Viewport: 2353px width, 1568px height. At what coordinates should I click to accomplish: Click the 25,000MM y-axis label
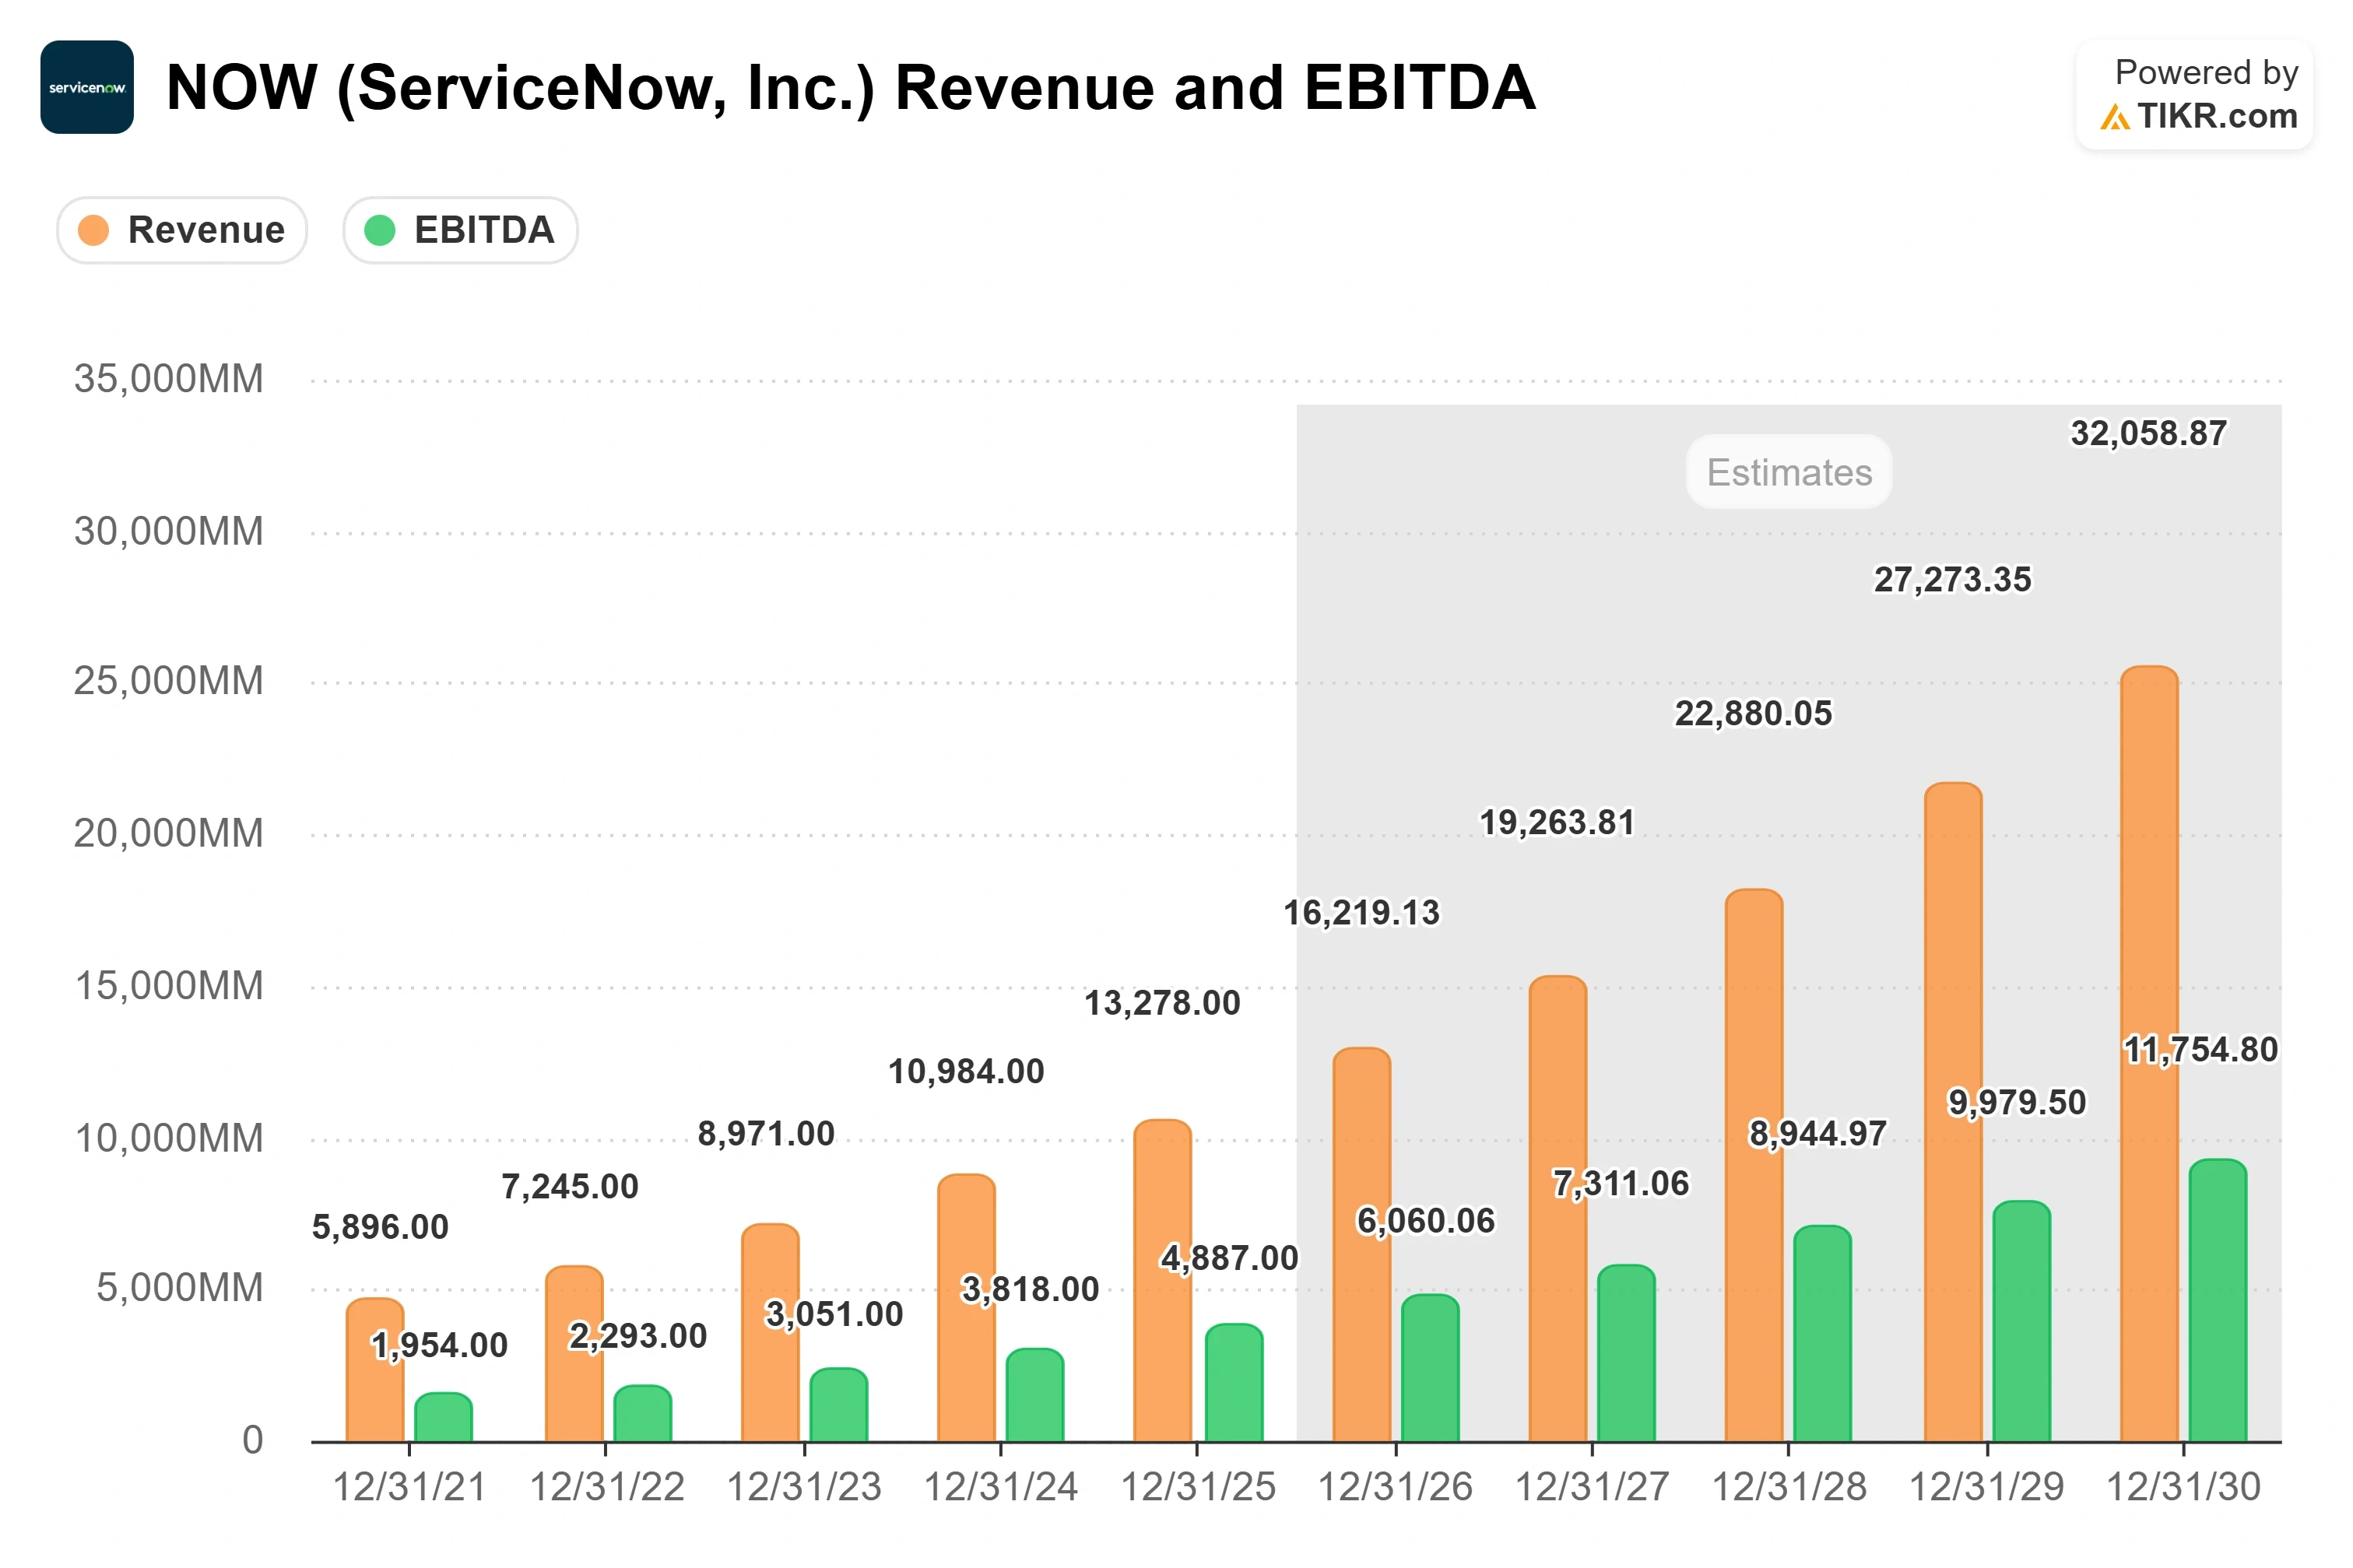(168, 681)
